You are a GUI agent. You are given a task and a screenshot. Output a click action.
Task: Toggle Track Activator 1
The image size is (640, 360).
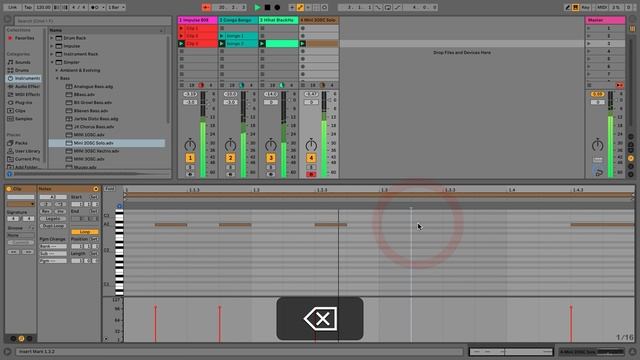tap(190, 158)
